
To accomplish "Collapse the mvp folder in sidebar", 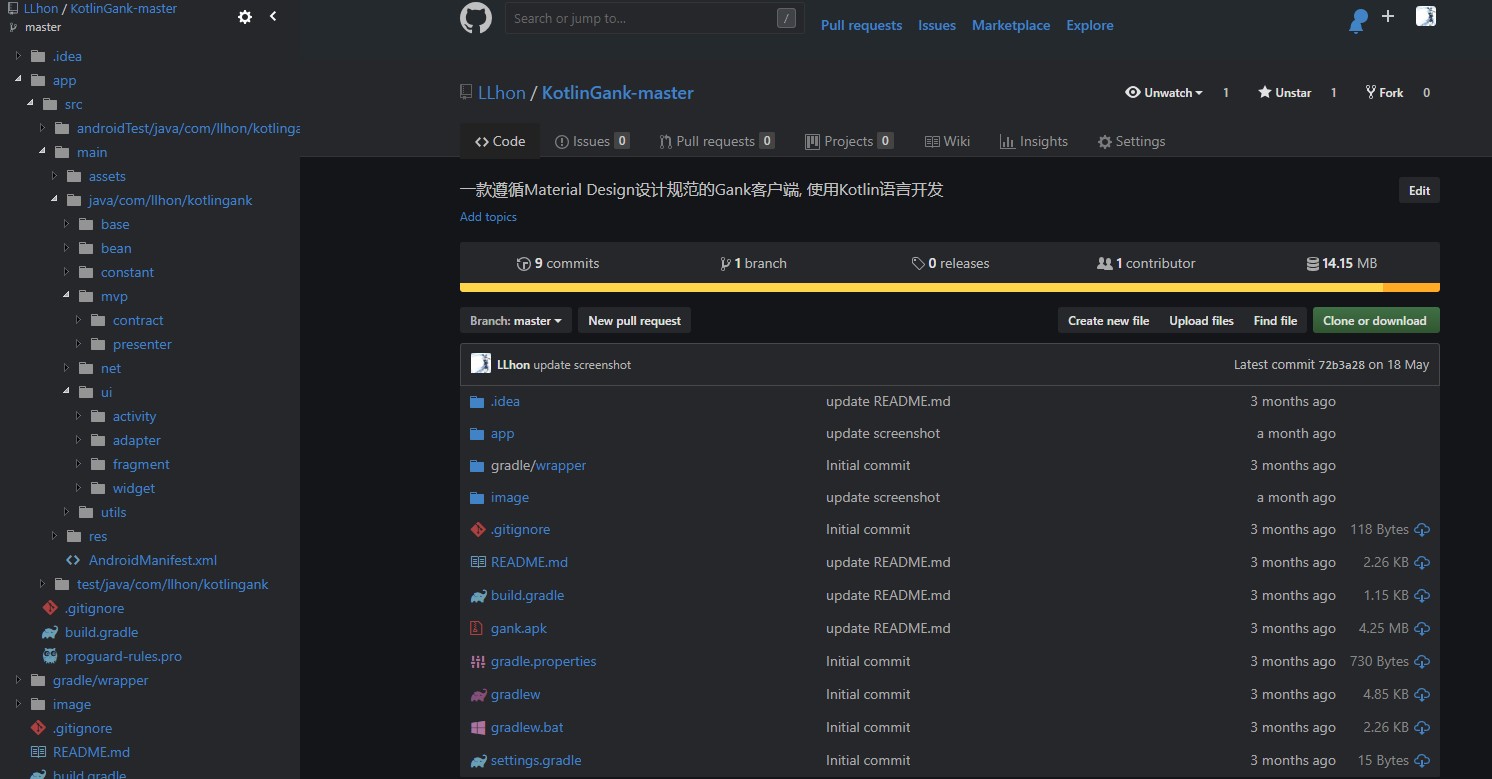I will click(x=66, y=296).
